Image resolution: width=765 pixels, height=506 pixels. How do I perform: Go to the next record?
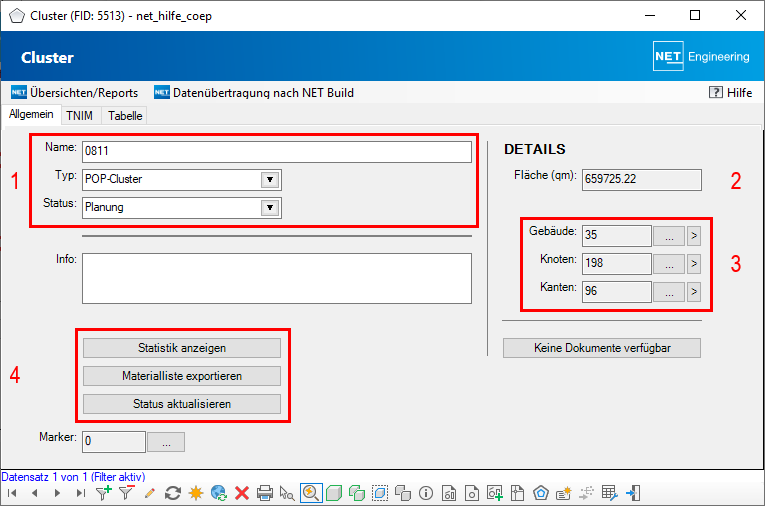(57, 493)
